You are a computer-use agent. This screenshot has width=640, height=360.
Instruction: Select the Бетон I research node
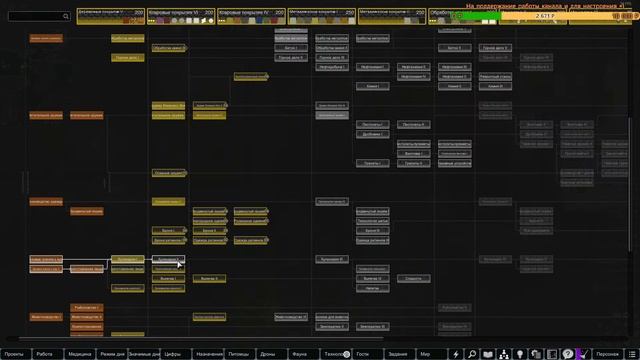291,48
